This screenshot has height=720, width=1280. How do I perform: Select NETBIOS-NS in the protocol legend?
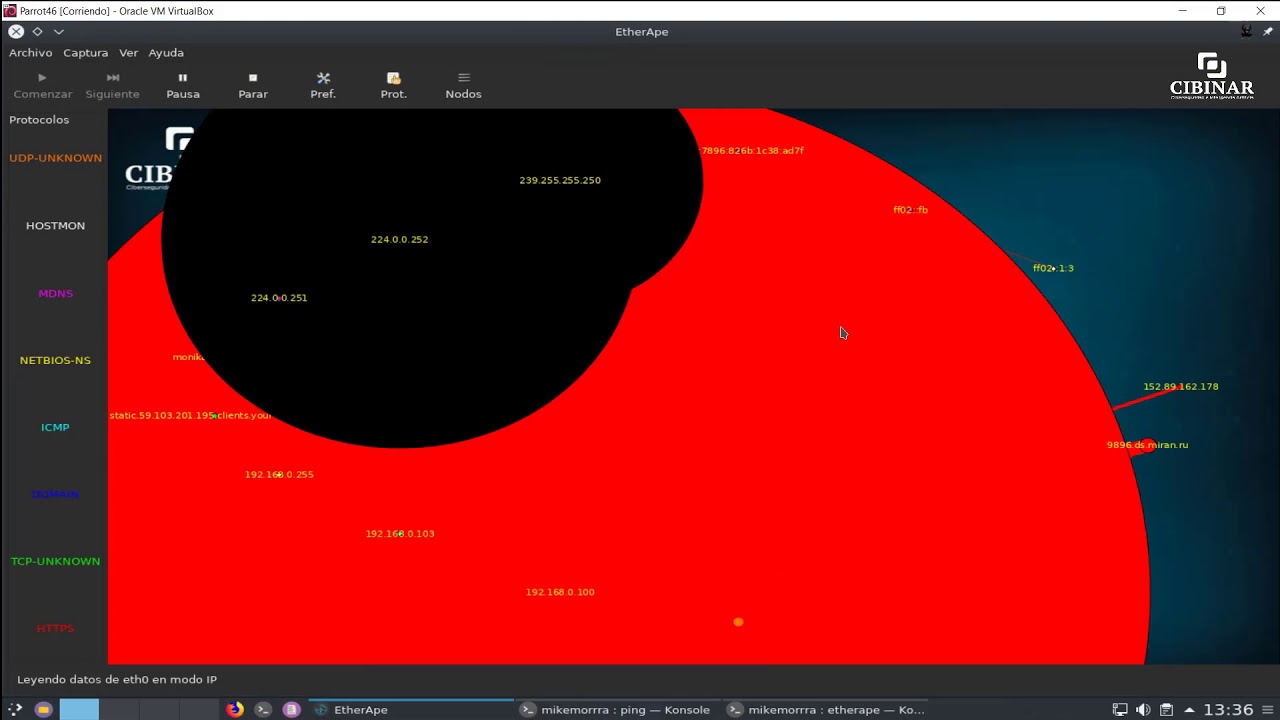(55, 360)
